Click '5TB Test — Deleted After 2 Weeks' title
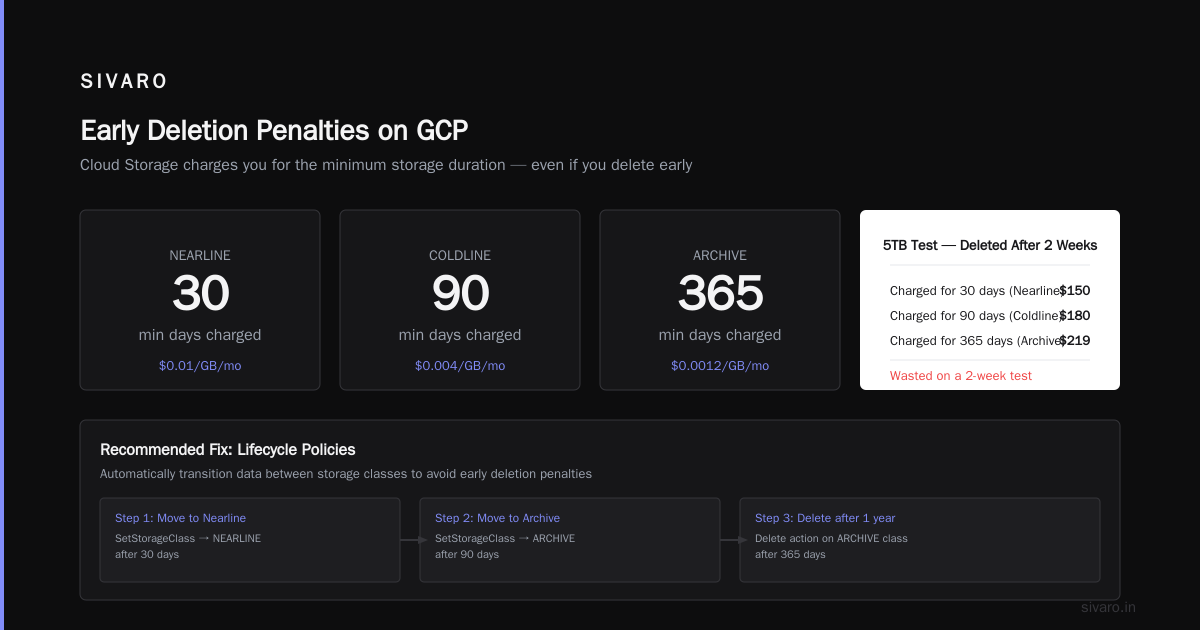Screen dimensions: 1200x630 (990, 245)
